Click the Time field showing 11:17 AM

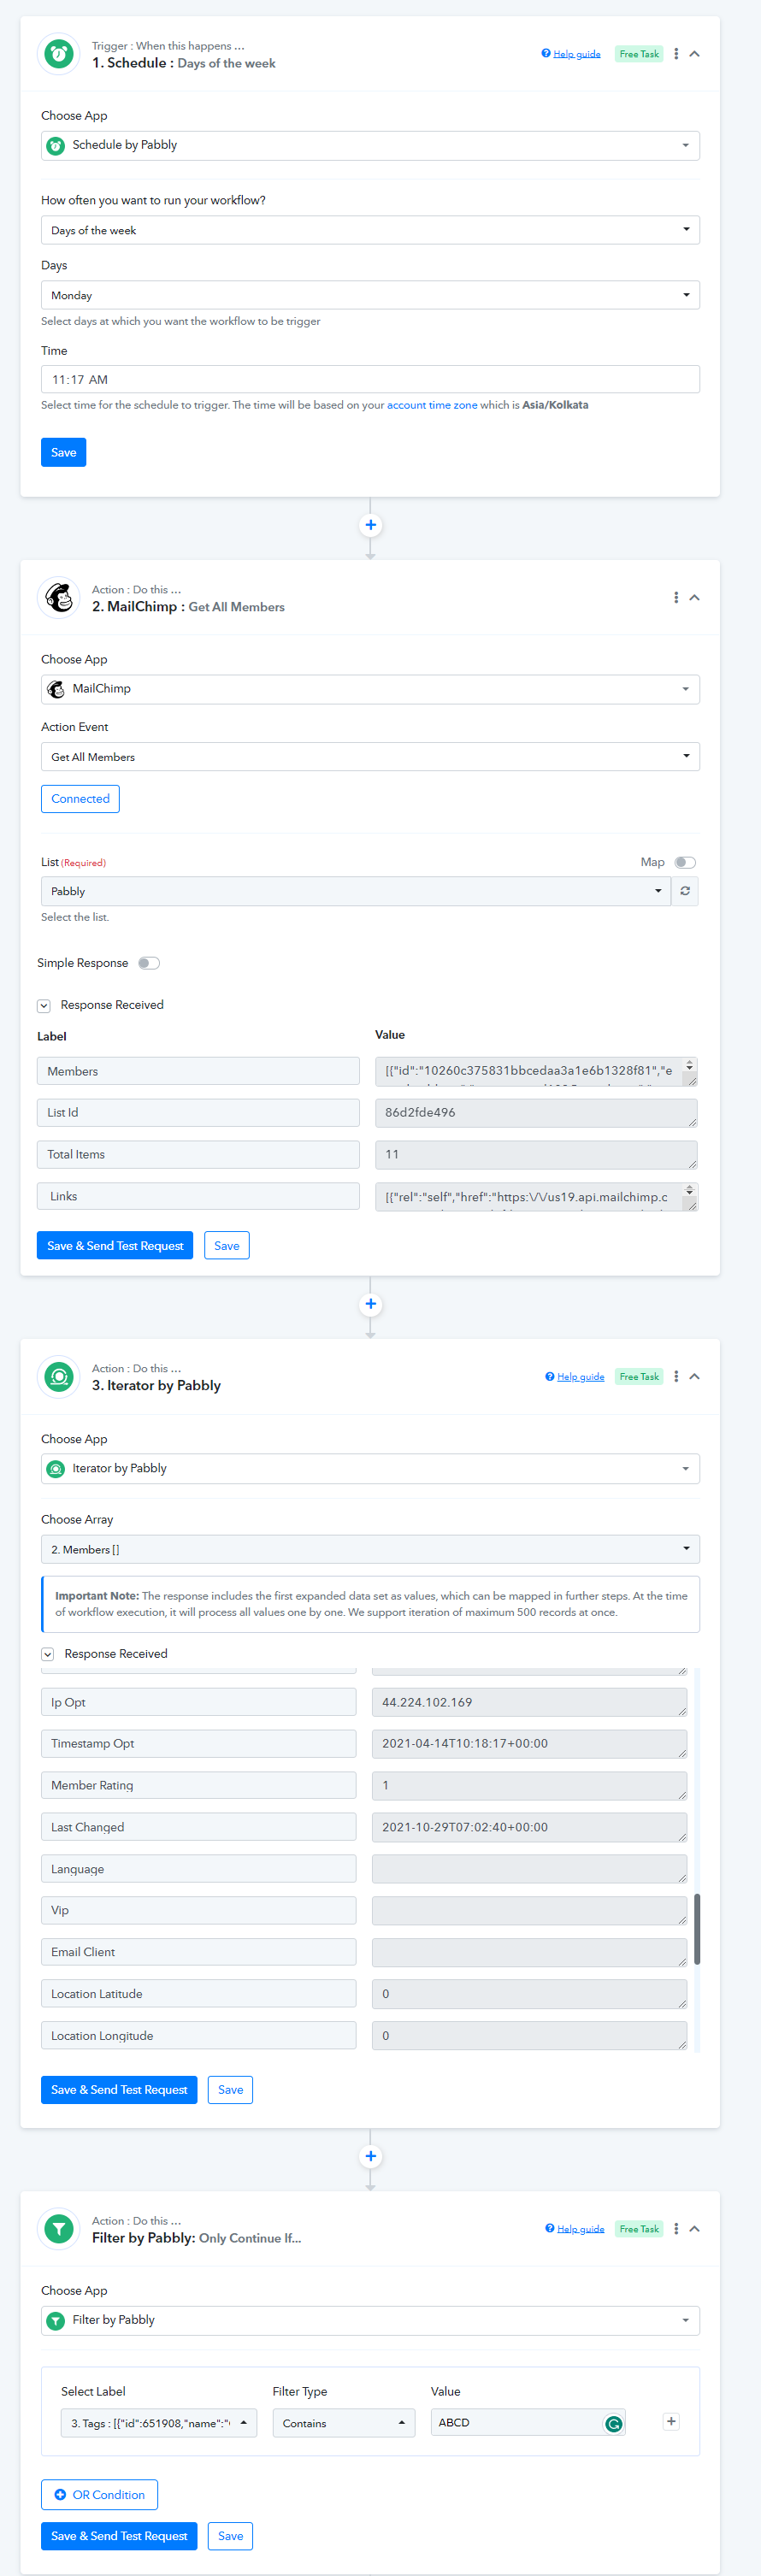370,380
